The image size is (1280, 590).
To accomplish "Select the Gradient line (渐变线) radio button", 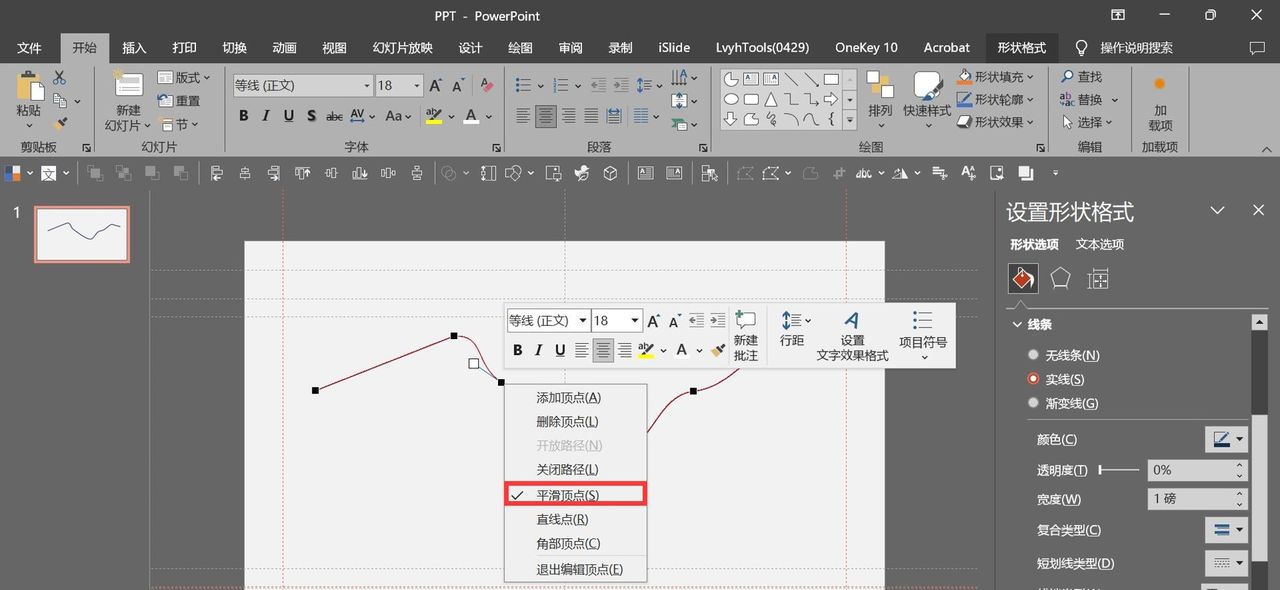I will tap(1034, 403).
